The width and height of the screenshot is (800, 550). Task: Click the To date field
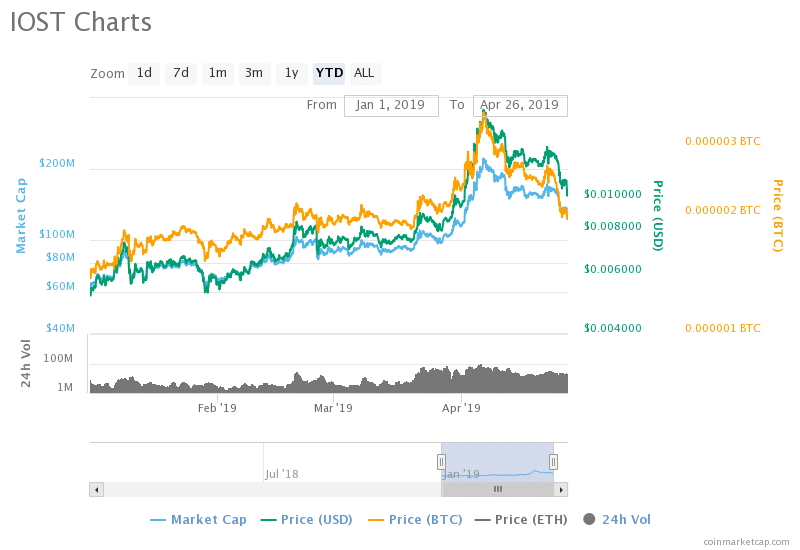click(x=519, y=105)
